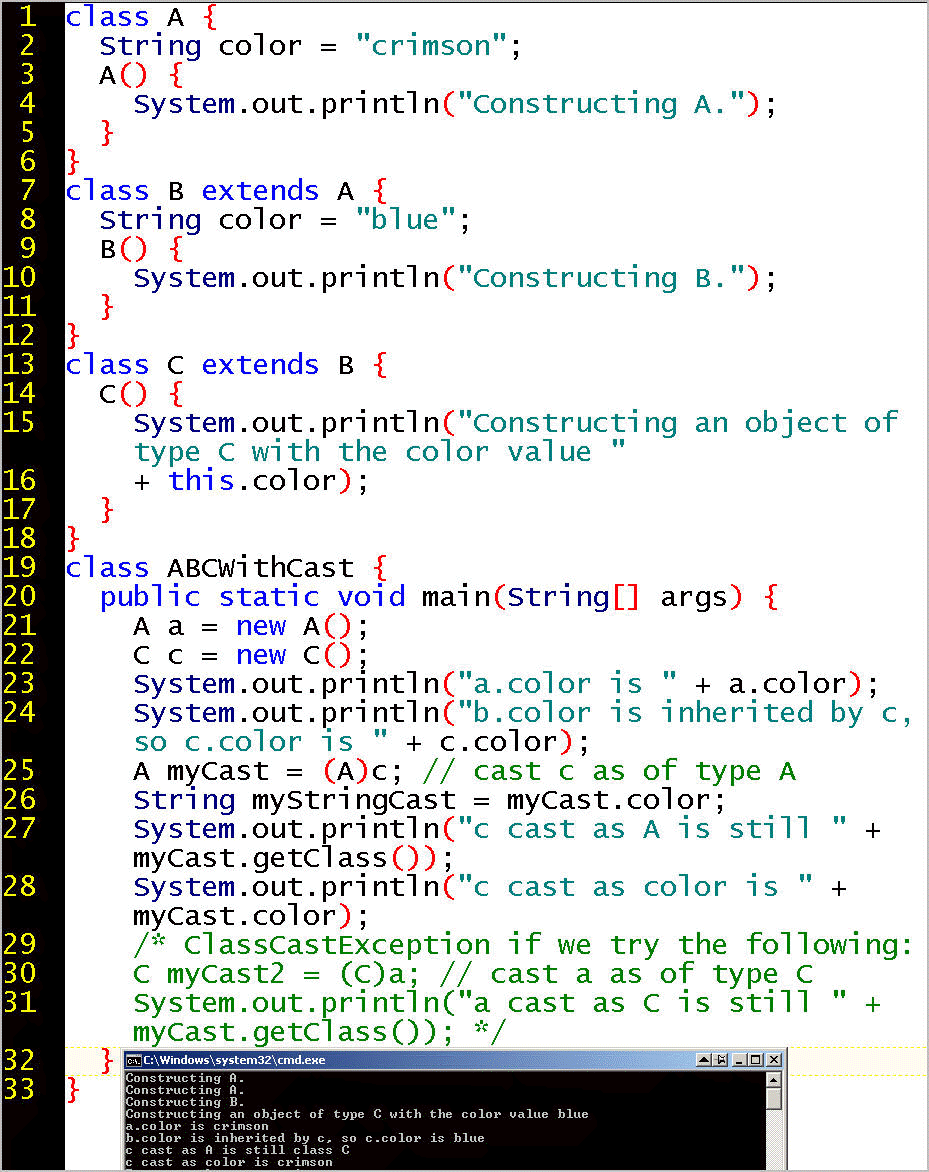Click 'class C extends B {' line

pyautogui.click(x=226, y=365)
